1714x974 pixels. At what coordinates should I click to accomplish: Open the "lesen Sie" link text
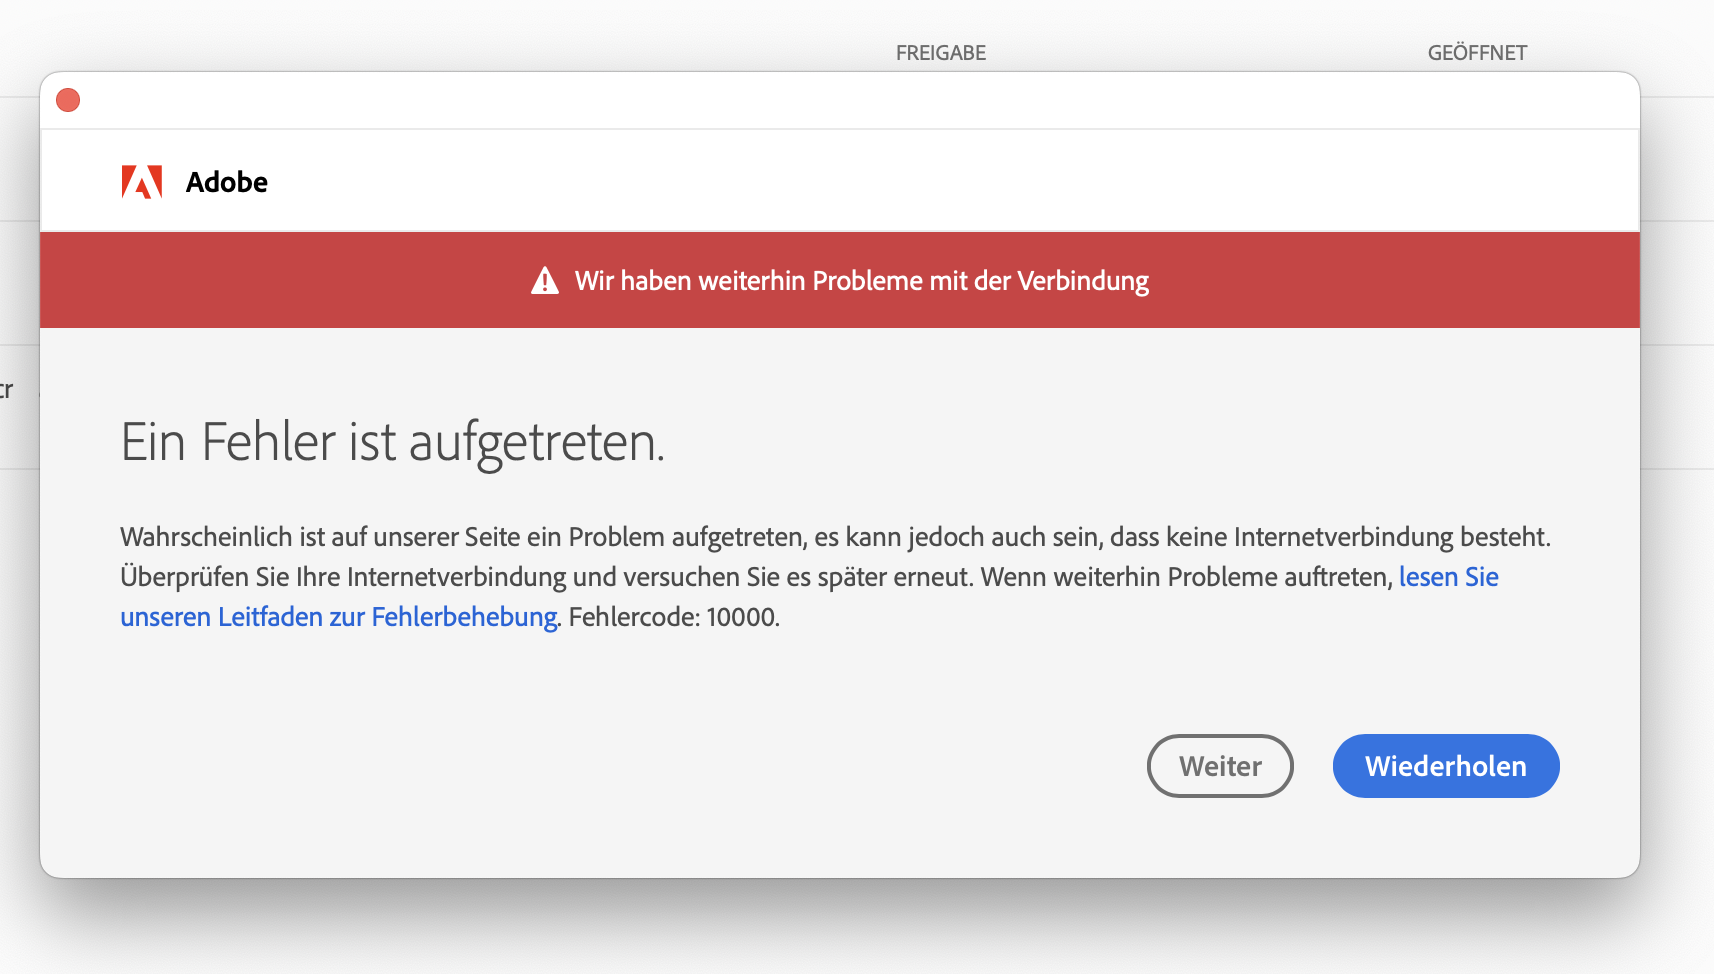tap(1448, 577)
